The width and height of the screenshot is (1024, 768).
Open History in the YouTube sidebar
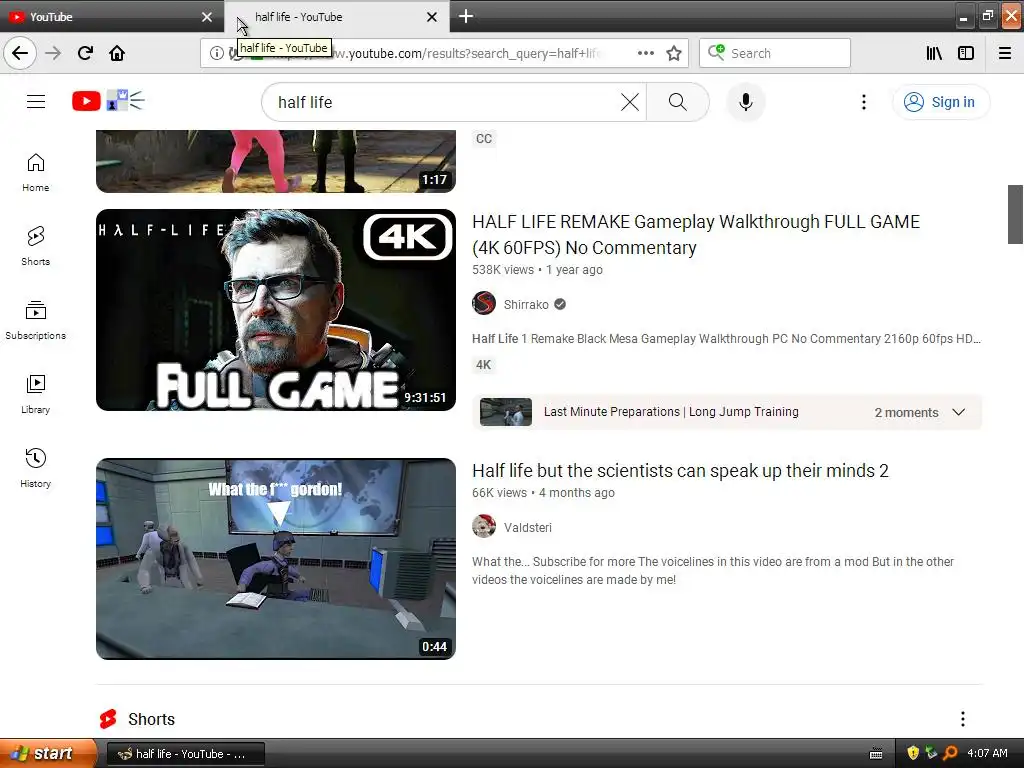35,468
